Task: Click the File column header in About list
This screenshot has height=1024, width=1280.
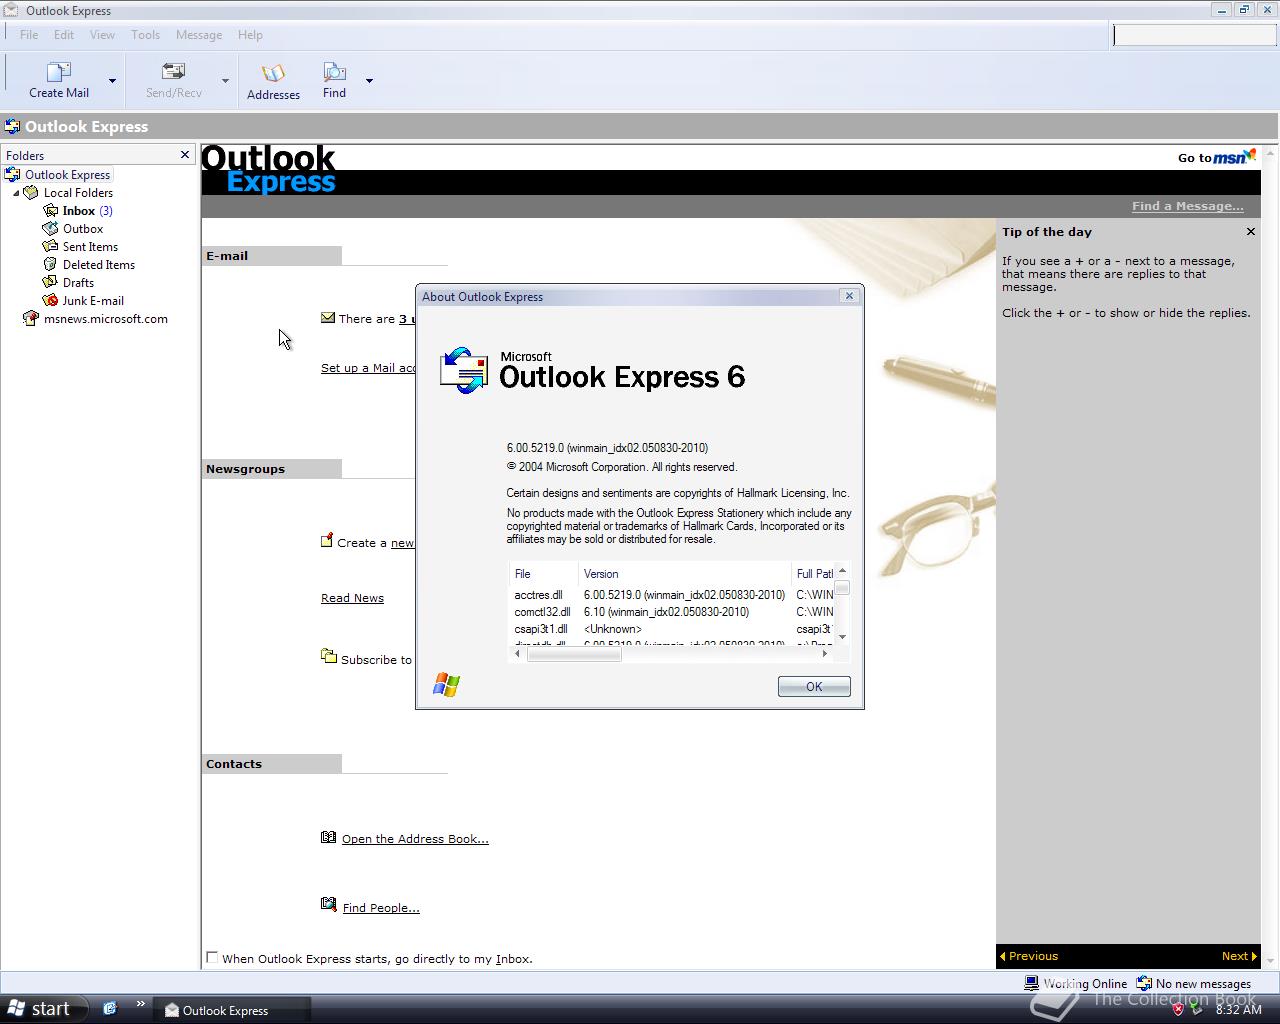Action: point(543,574)
